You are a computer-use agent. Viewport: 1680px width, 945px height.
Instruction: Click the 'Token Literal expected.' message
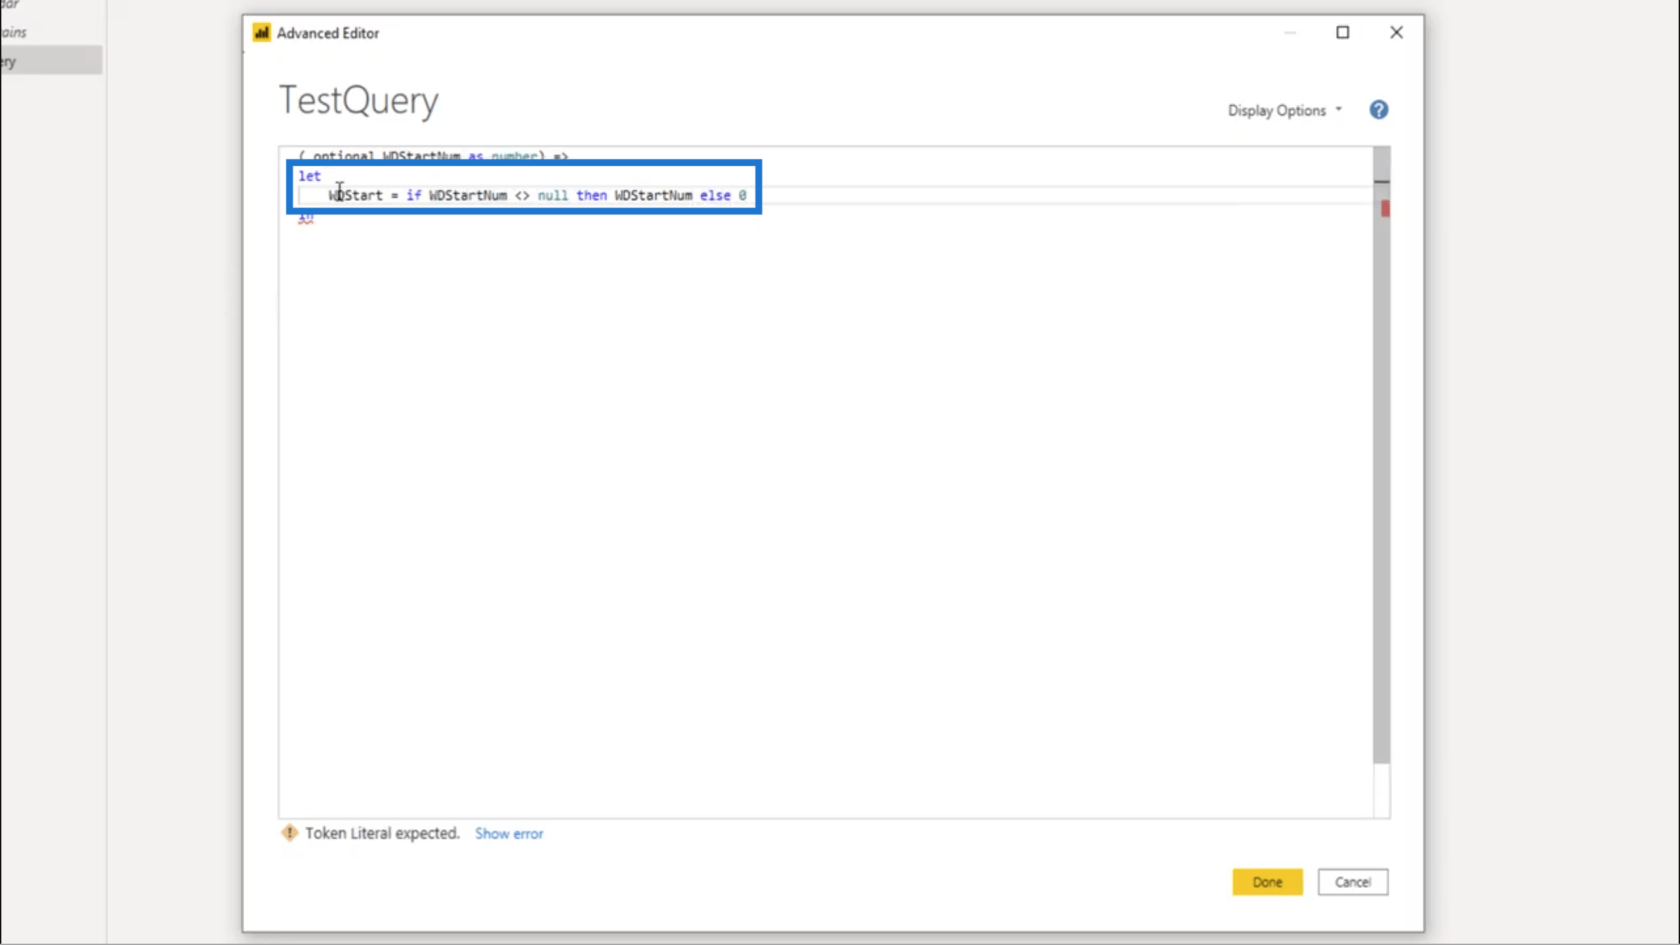point(382,833)
